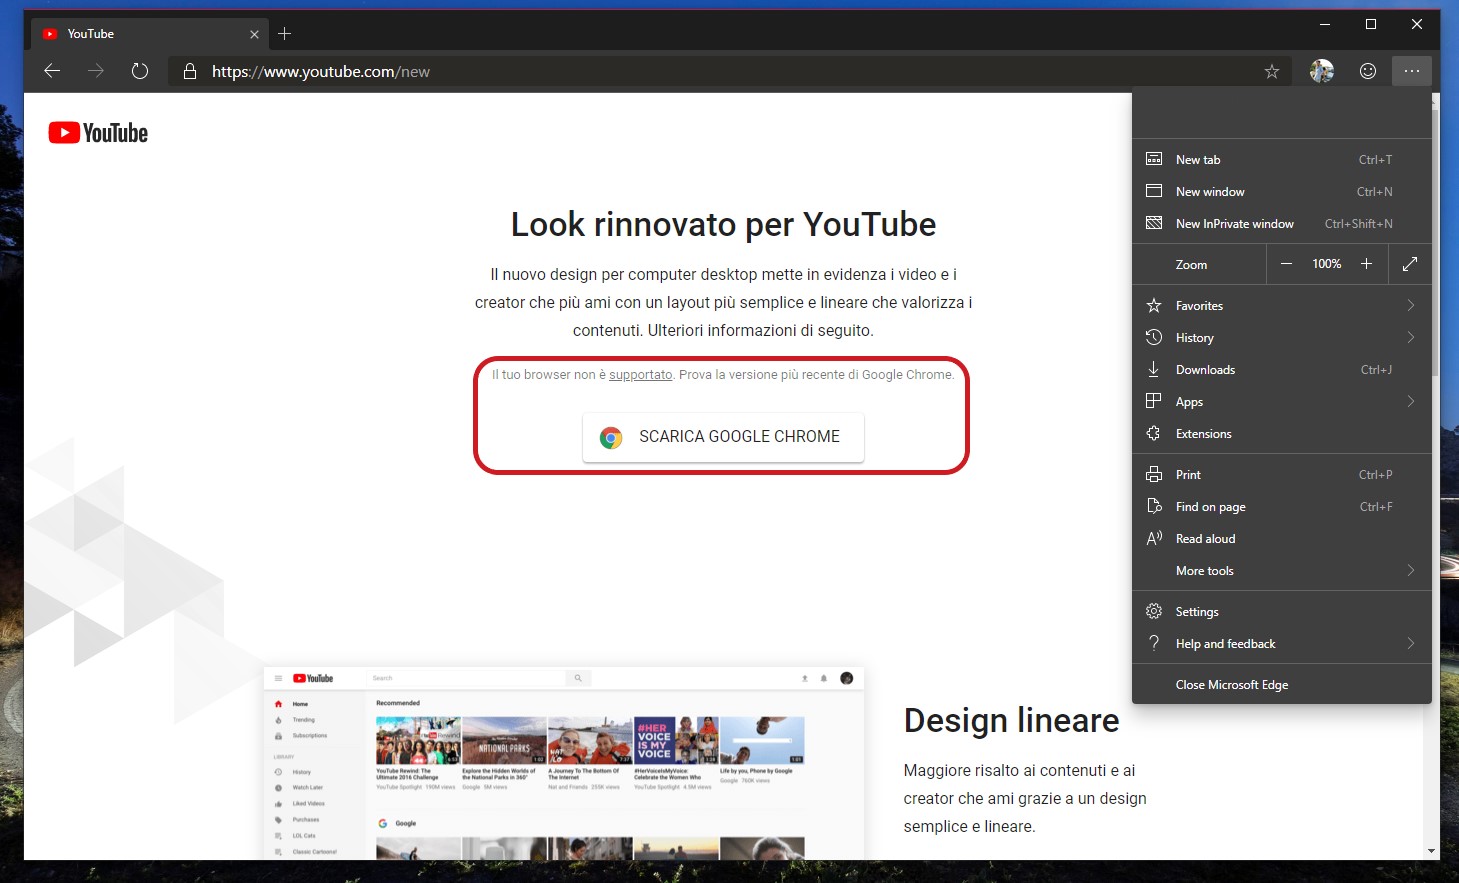Click the YouTube logo on the page
The height and width of the screenshot is (883, 1459).
98,133
